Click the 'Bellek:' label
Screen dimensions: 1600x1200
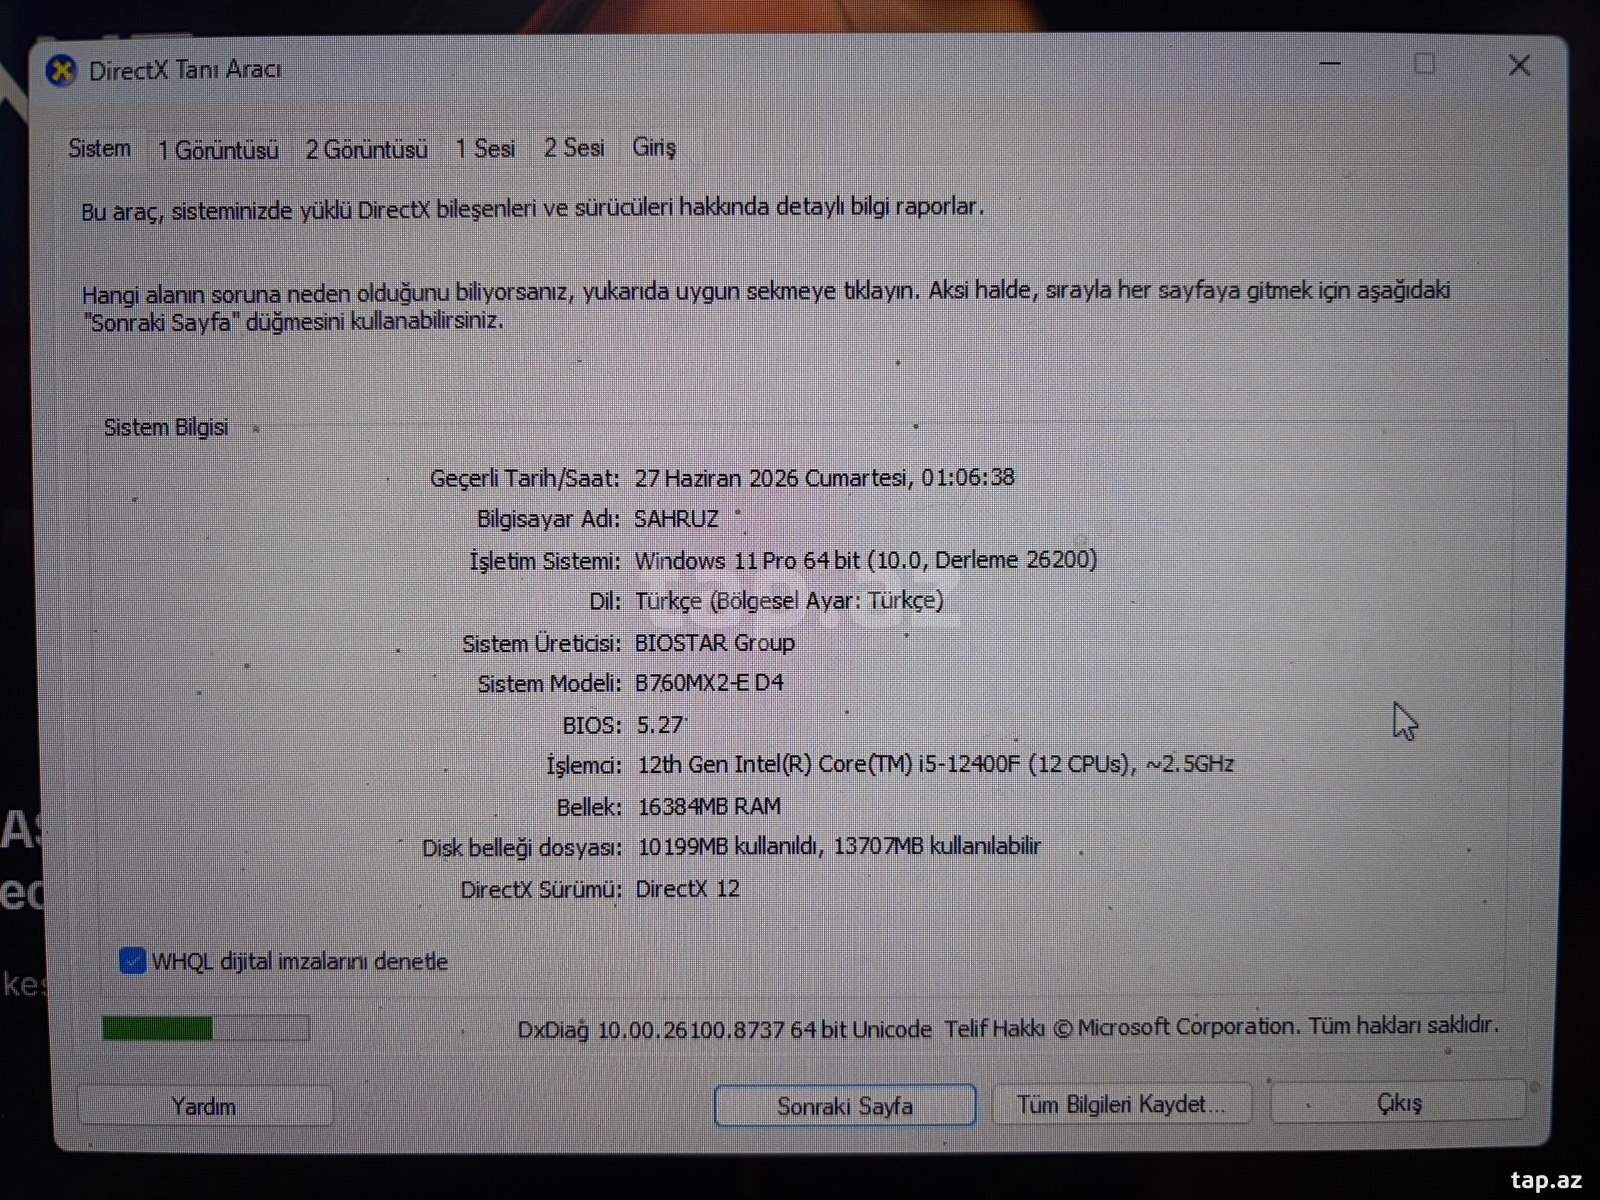click(x=589, y=807)
